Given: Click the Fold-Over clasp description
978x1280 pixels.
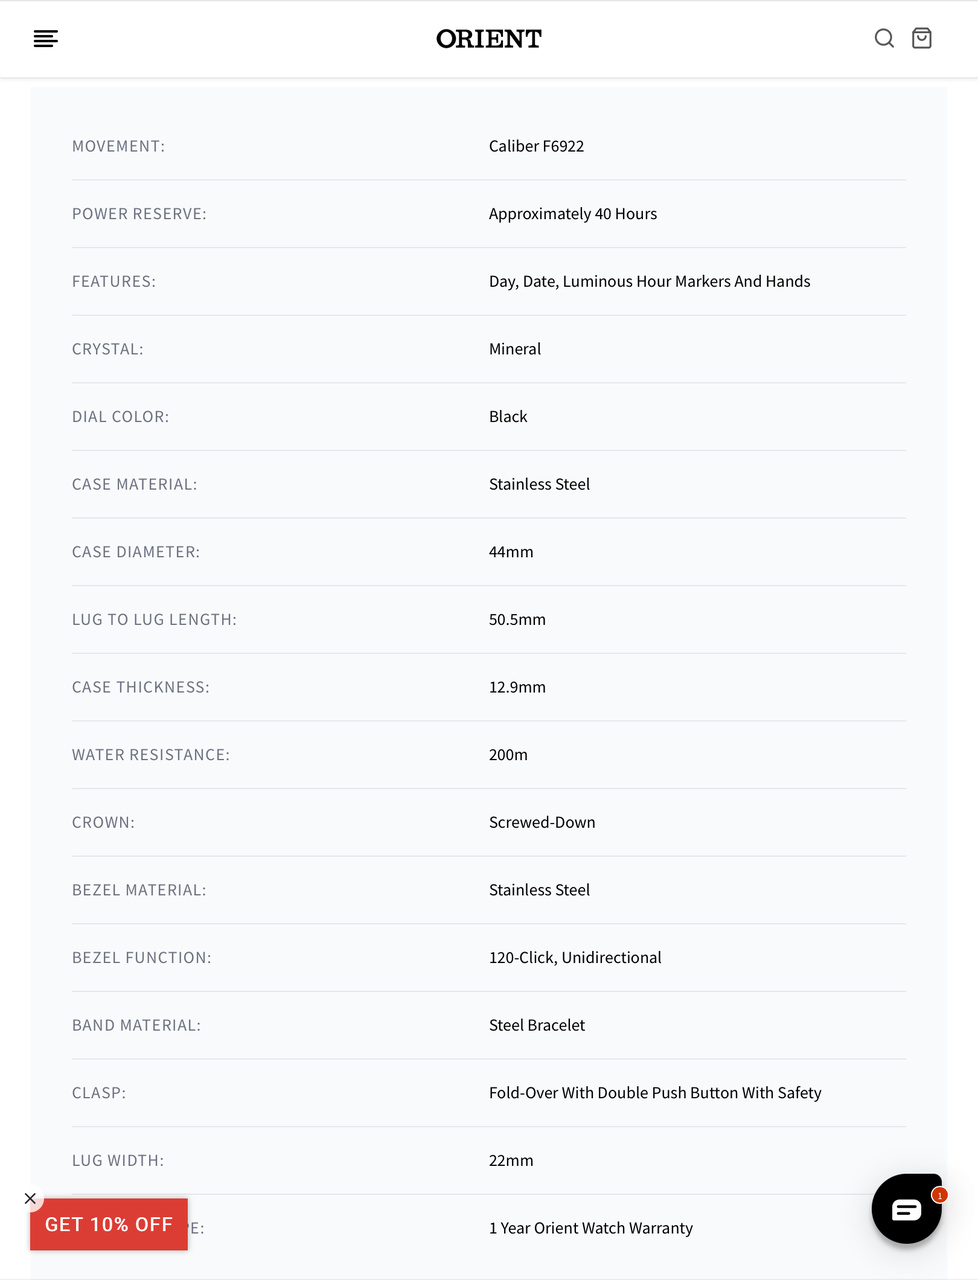Looking at the screenshot, I should click(655, 1093).
